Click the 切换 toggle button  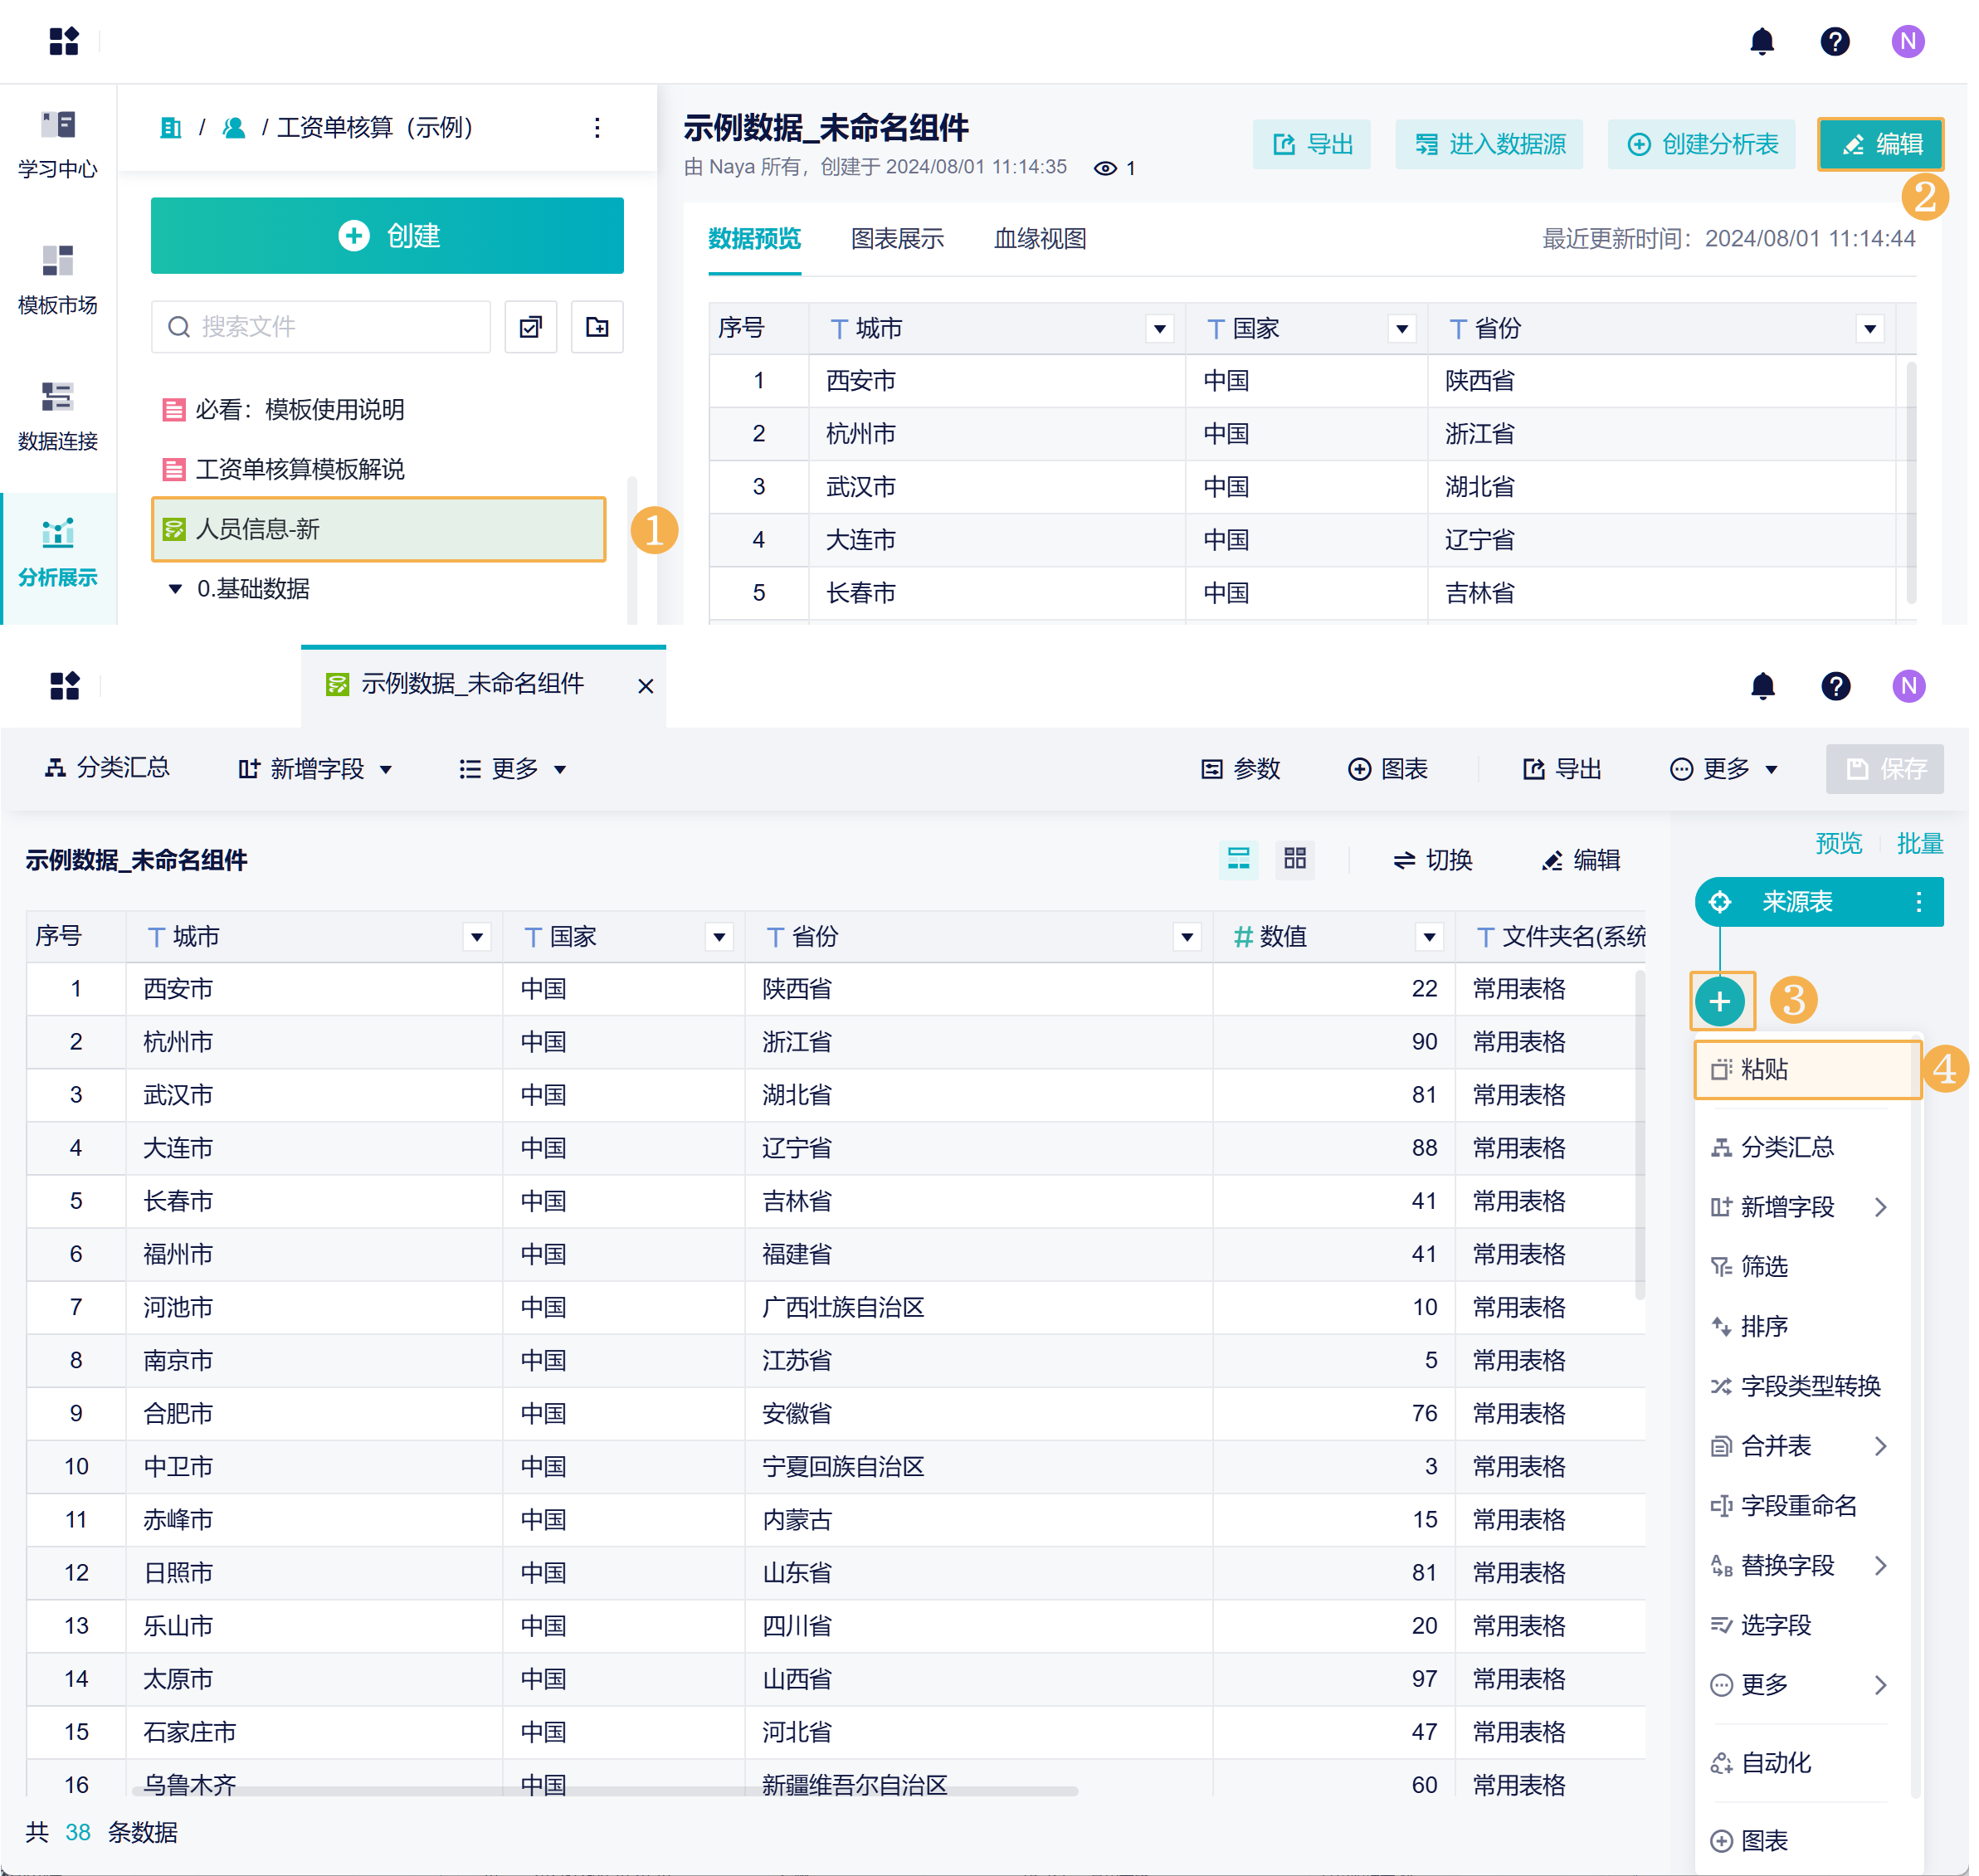coord(1432,860)
